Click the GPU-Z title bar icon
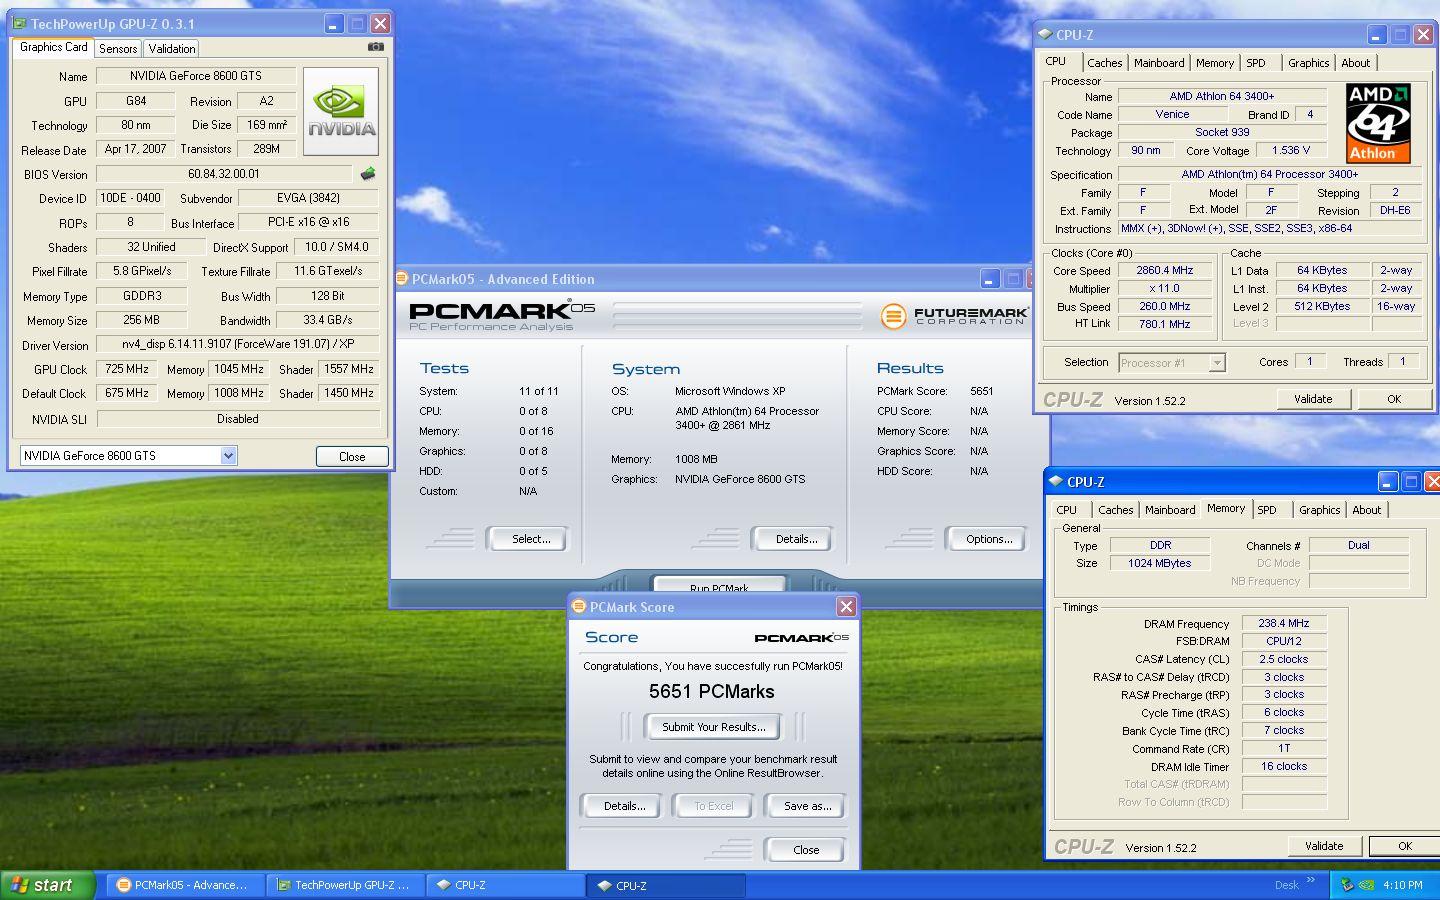Image resolution: width=1440 pixels, height=900 pixels. (20, 23)
